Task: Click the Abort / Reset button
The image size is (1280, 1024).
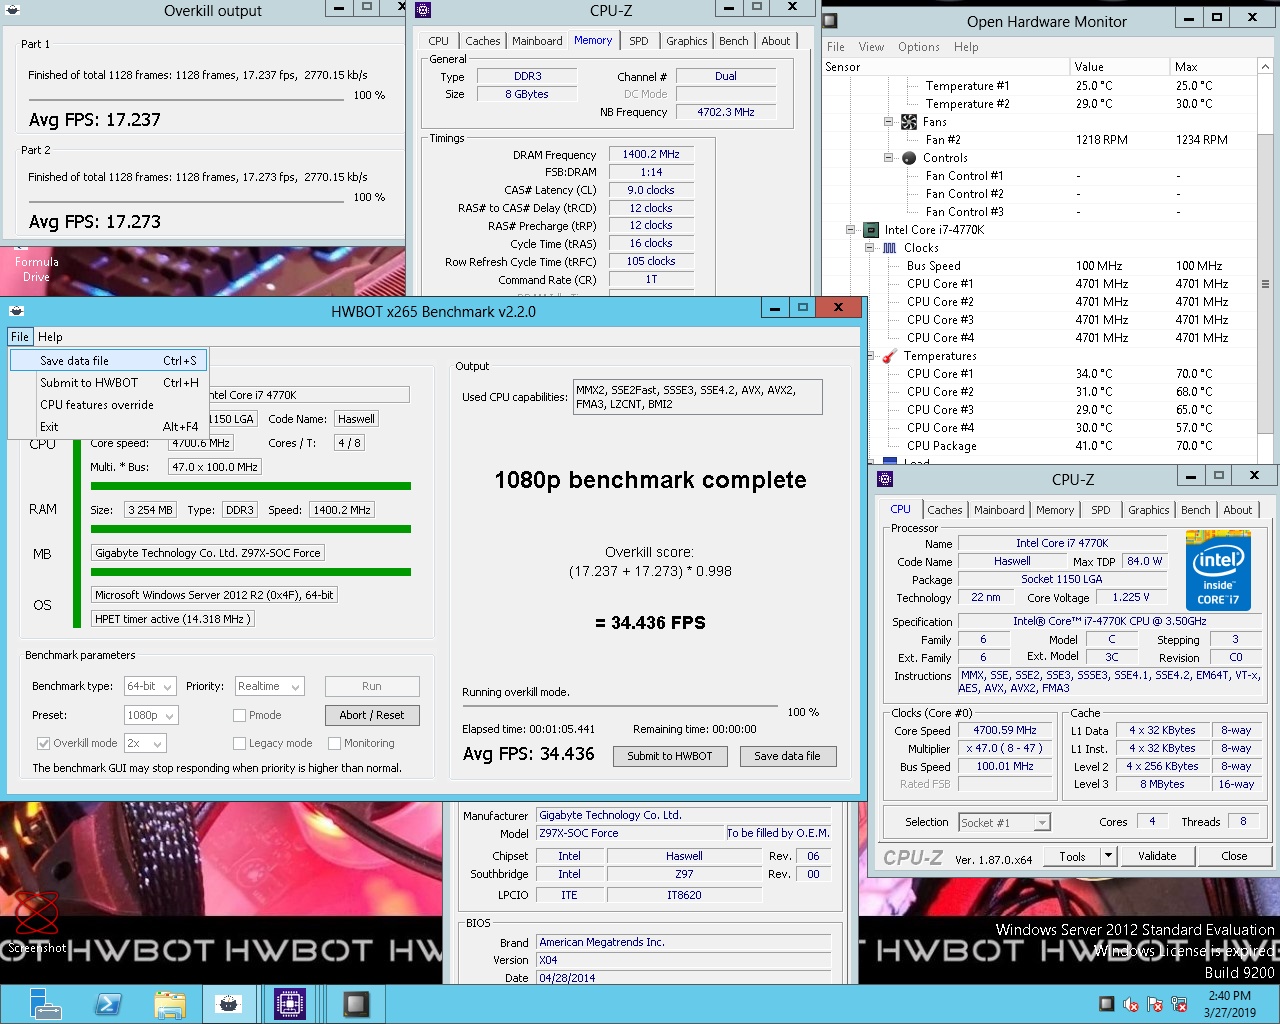Action: point(372,715)
